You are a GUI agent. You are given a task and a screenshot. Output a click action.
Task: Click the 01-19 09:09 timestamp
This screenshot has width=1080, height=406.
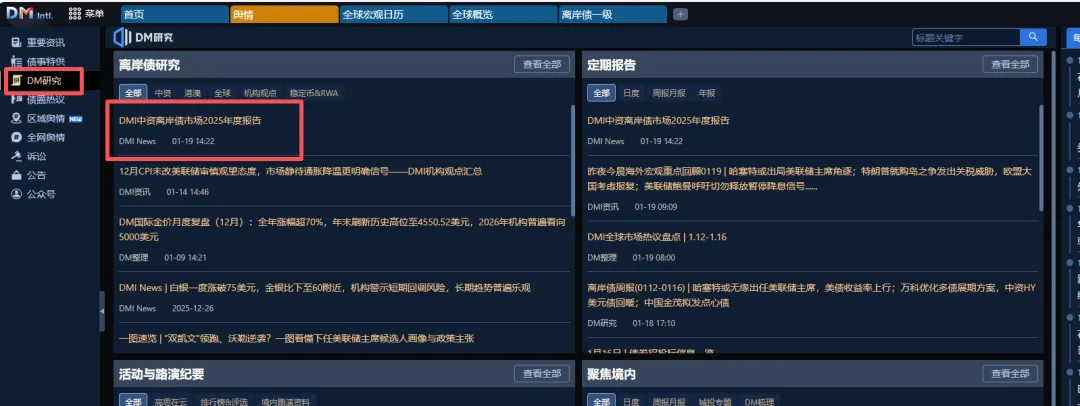[656, 207]
